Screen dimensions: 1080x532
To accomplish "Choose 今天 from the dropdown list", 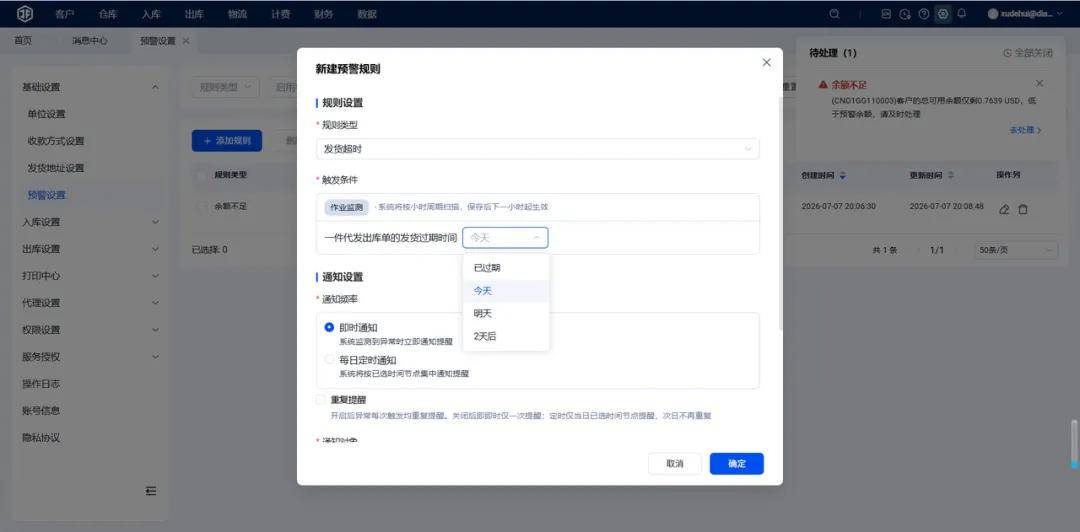I will pyautogui.click(x=506, y=291).
